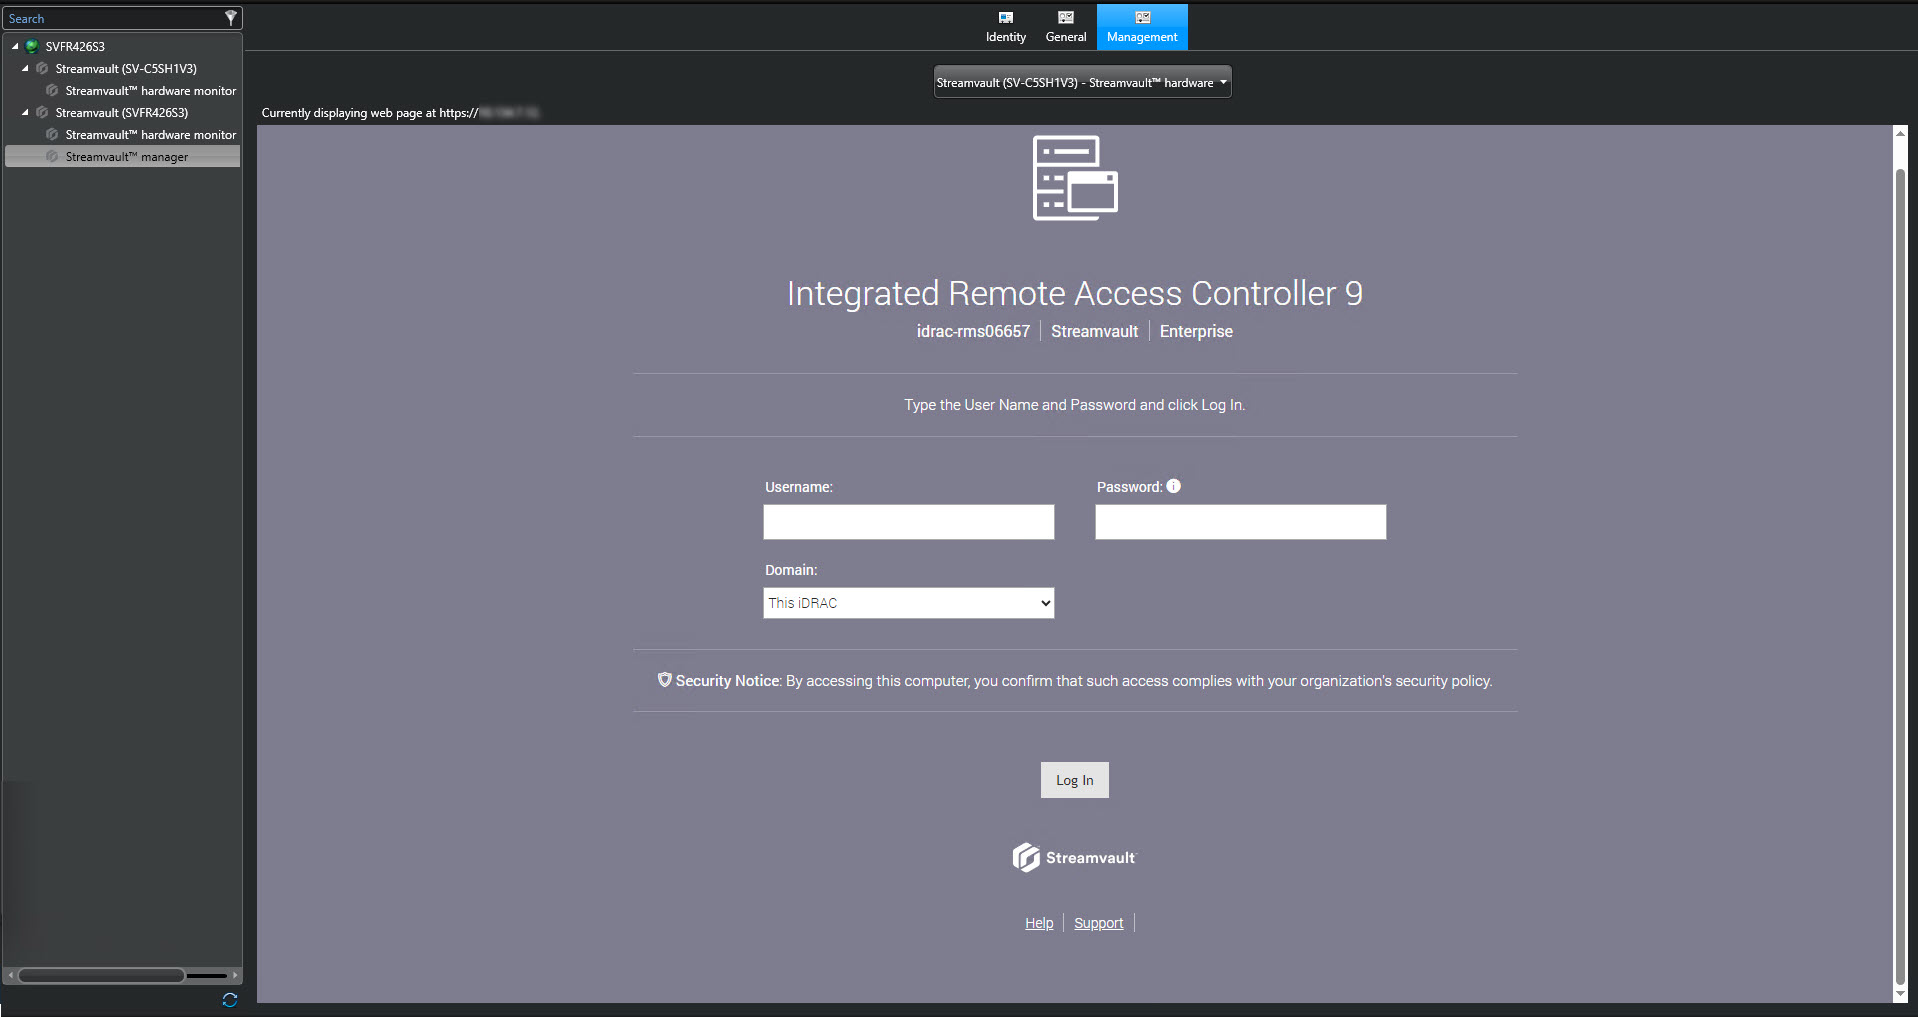Switch to the Management tab
The width and height of the screenshot is (1918, 1017).
point(1142,27)
